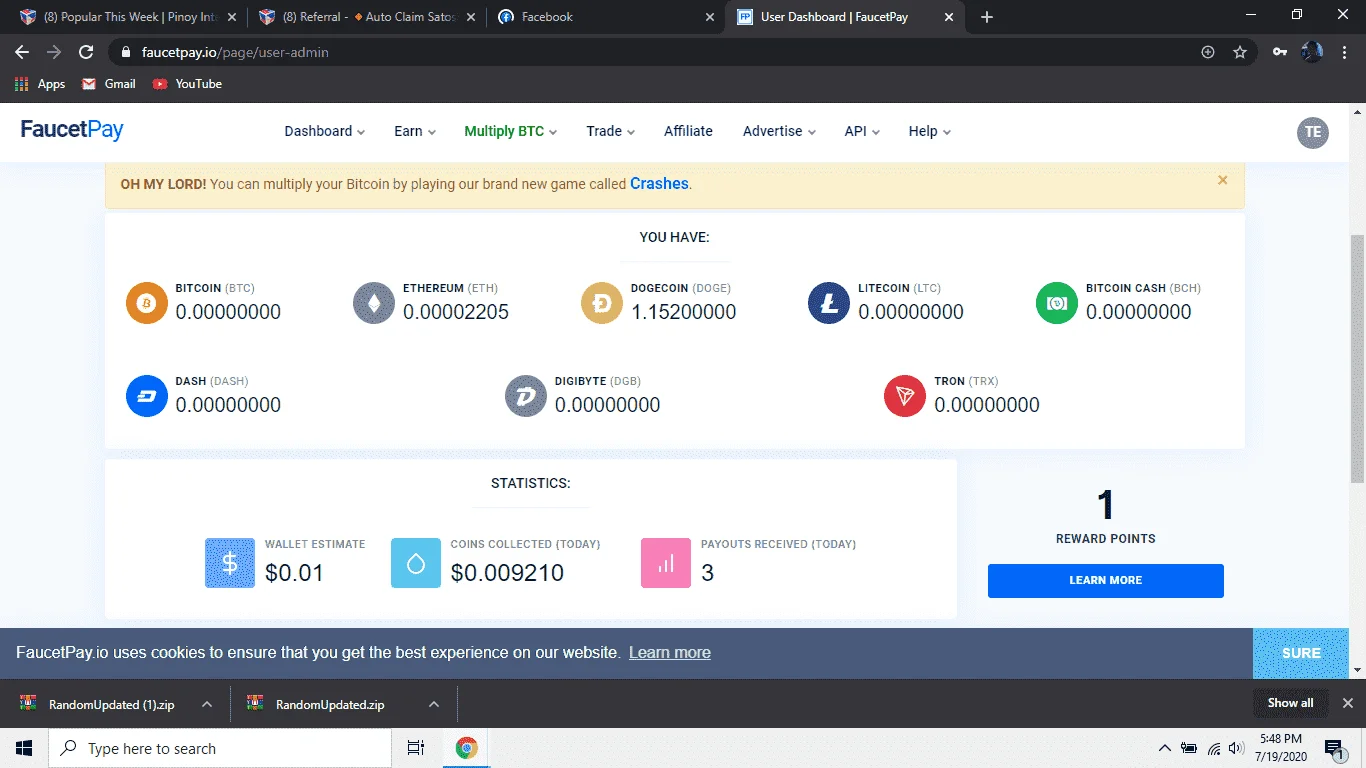Screen dimensions: 1366x768
Task: Open the Chrome profile avatar
Action: point(1312,52)
